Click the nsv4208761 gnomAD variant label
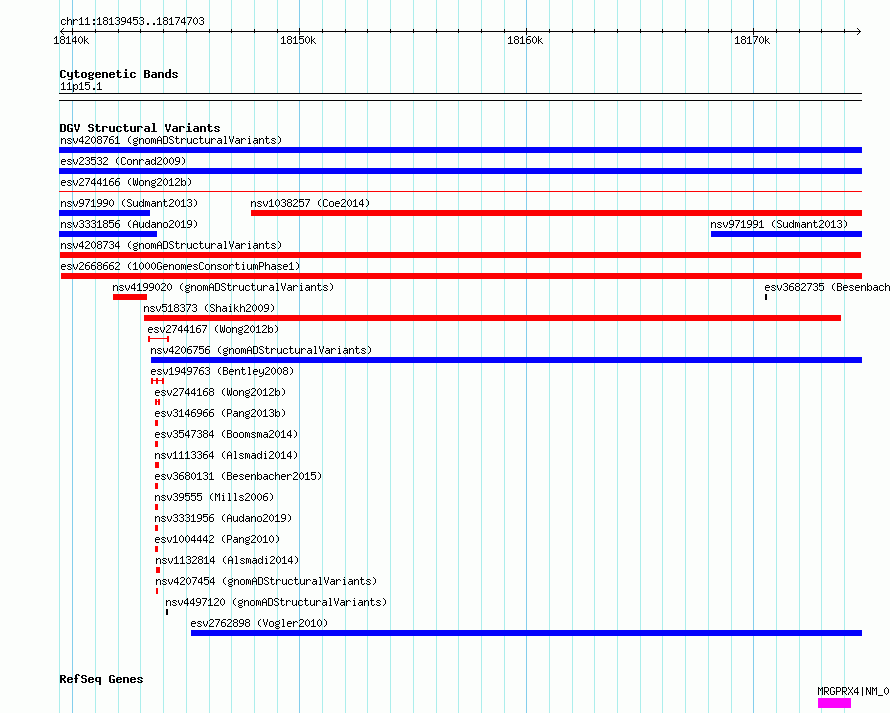The image size is (890, 713). [x=171, y=140]
